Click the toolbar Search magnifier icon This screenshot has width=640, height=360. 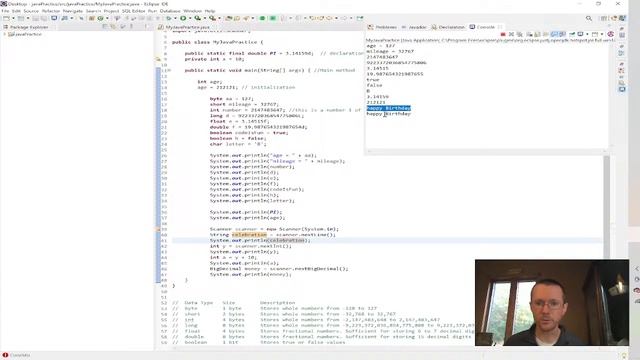pos(589,18)
